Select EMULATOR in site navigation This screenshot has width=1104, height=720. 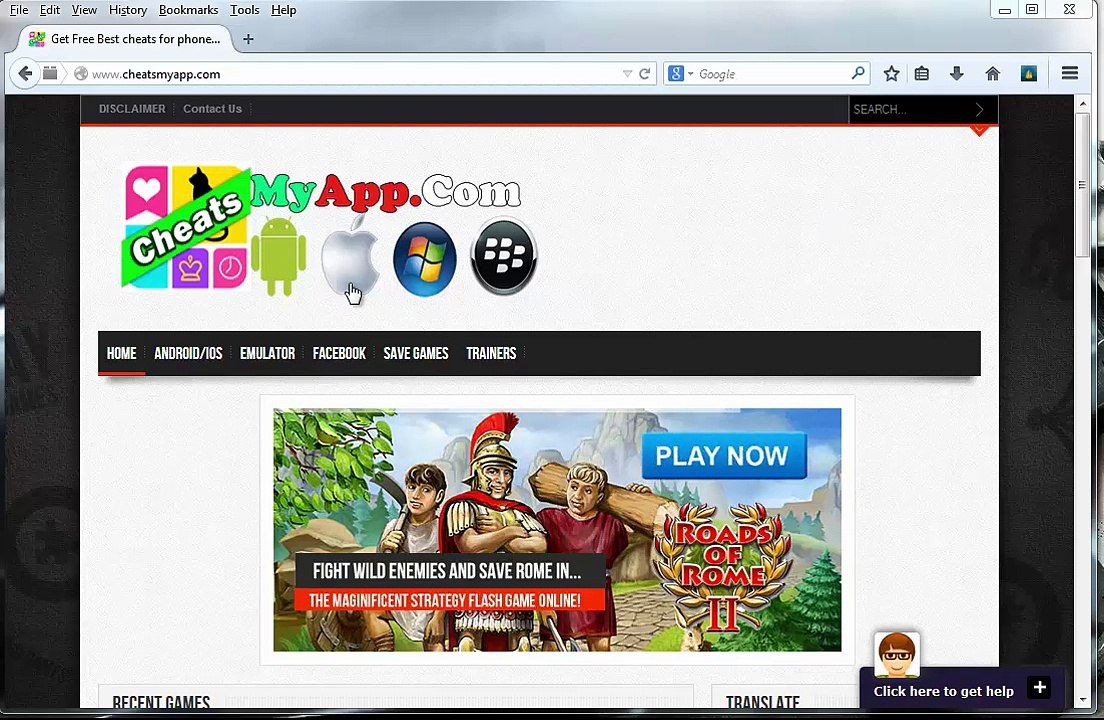coord(267,353)
